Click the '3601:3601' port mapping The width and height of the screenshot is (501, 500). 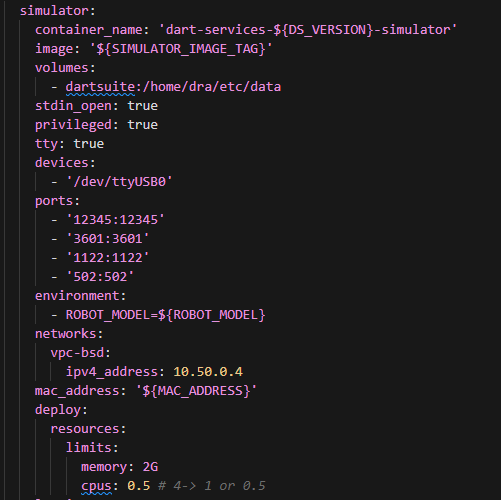(108, 239)
